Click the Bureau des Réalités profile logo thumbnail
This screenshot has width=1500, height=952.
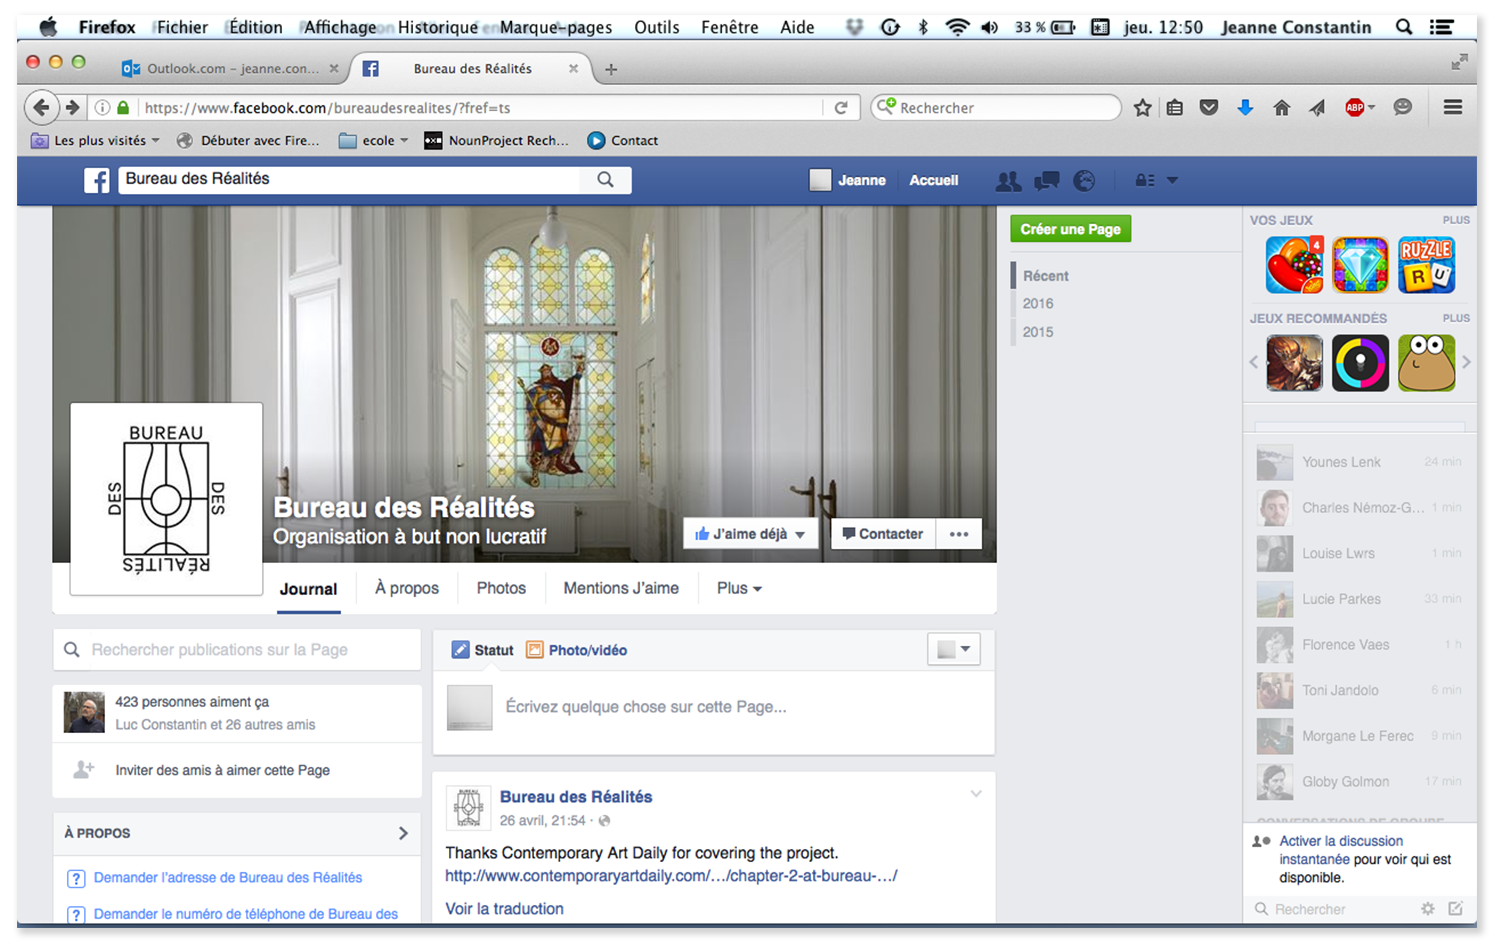point(166,499)
